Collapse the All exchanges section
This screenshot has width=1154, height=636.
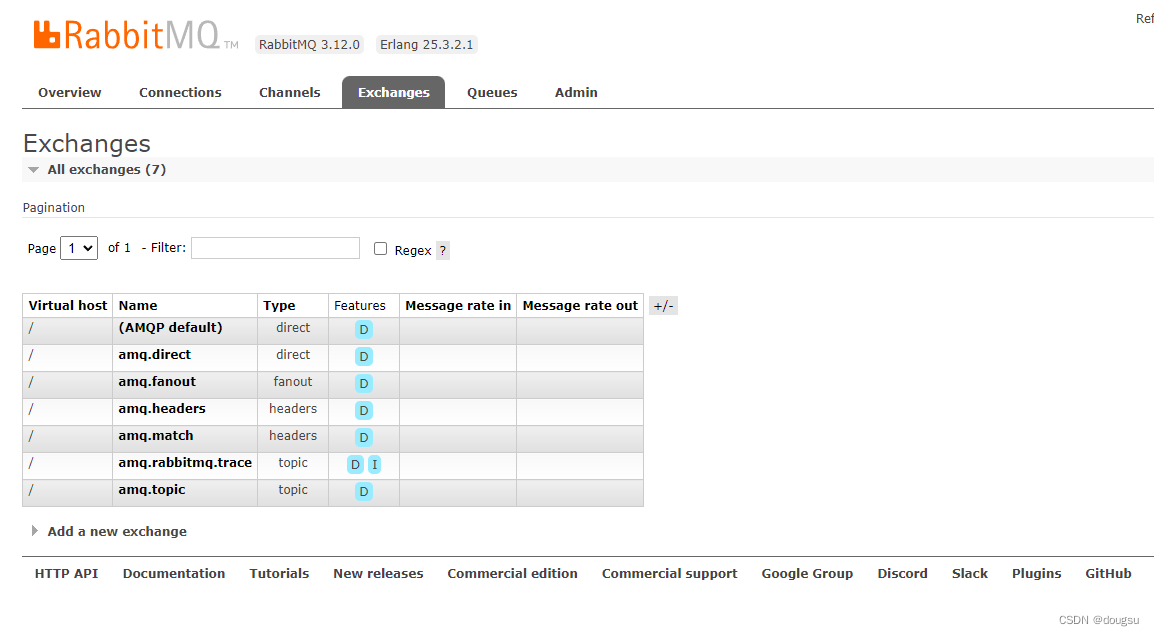click(107, 169)
